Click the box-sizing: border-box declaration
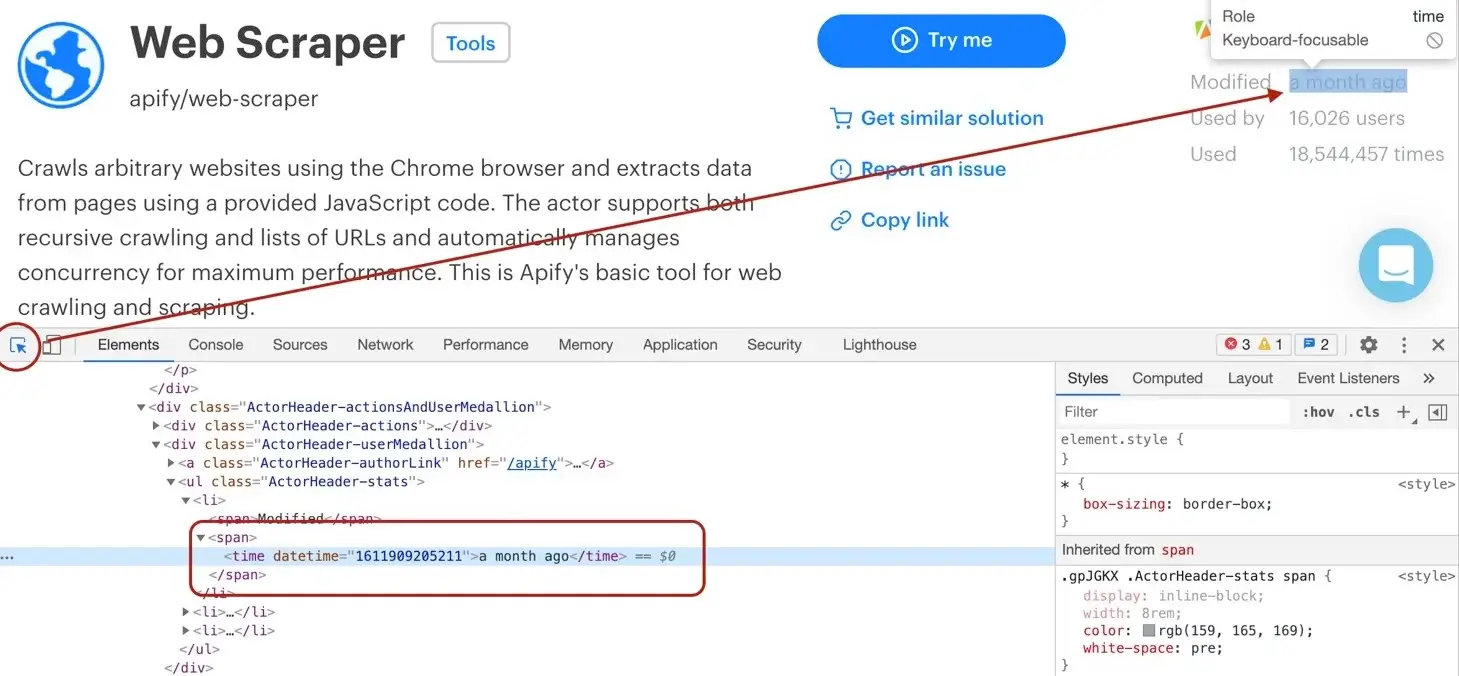 coord(1178,504)
